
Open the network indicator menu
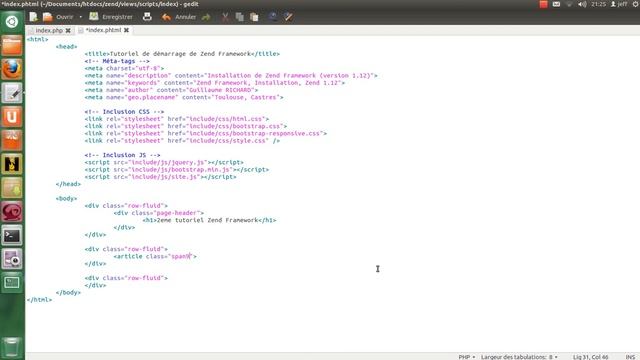tap(569, 4)
